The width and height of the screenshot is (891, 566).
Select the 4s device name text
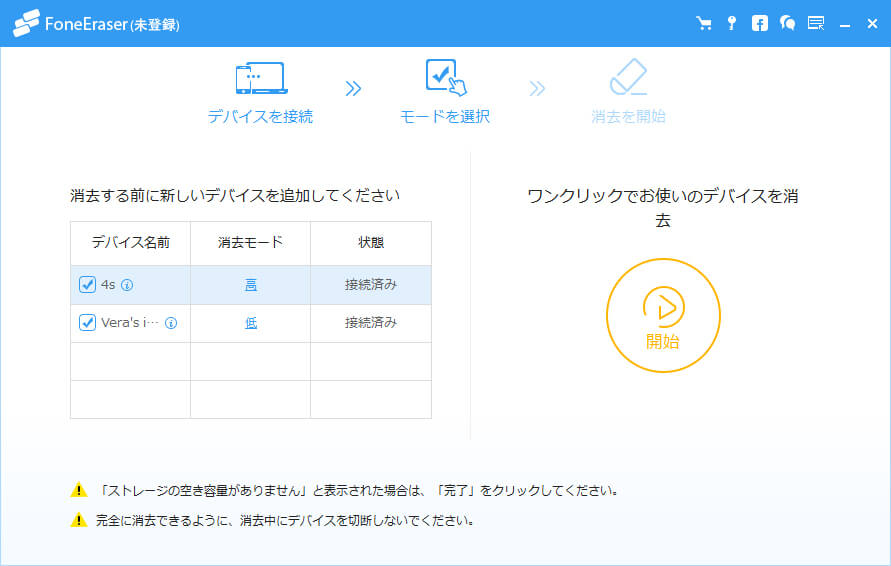click(x=108, y=285)
